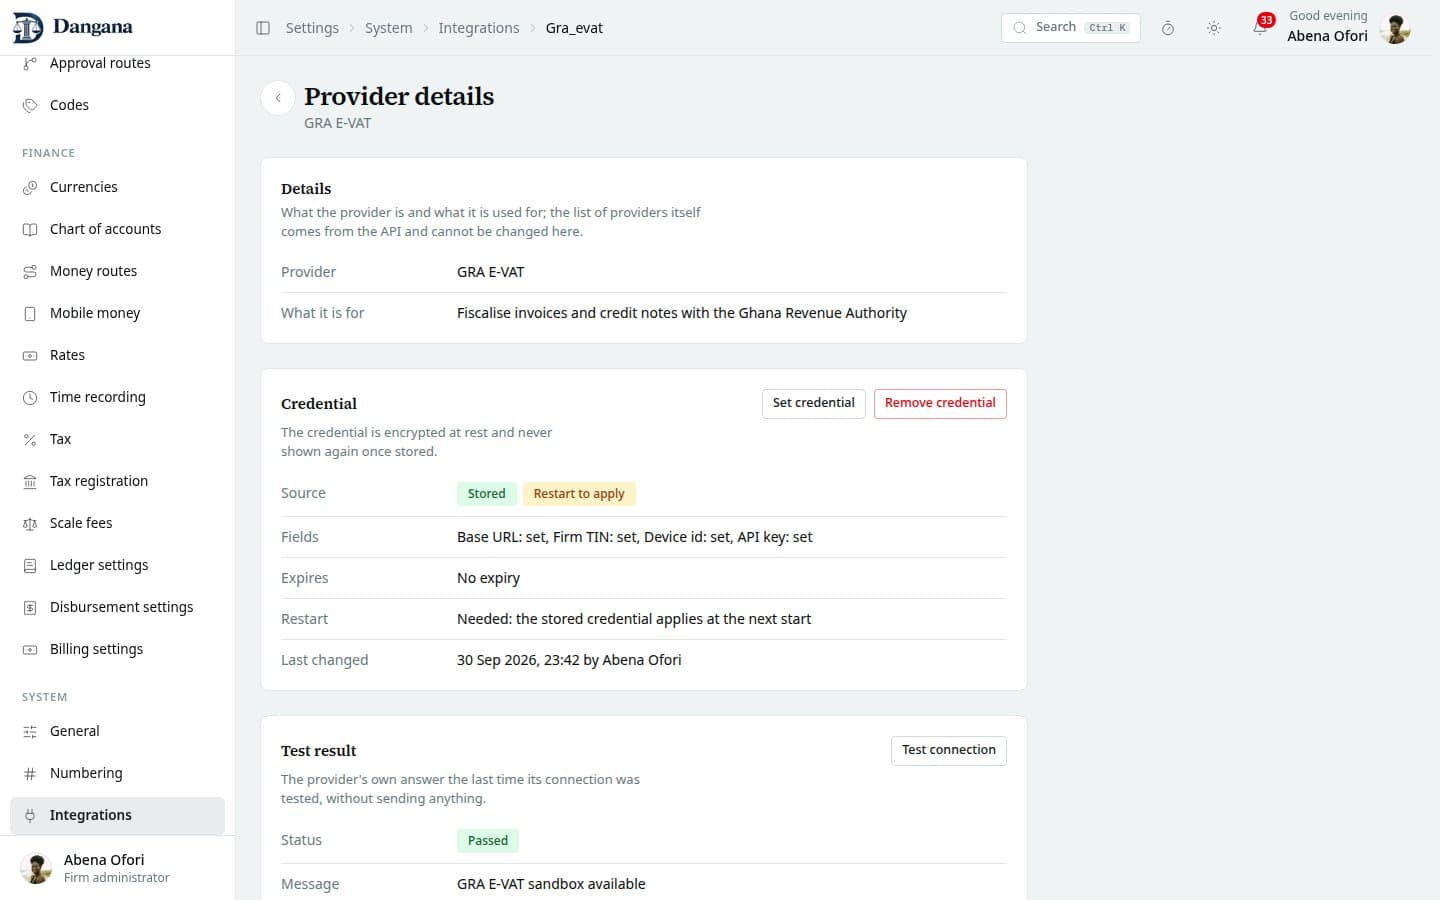This screenshot has width=1440, height=900.
Task: Click the Remove credential button
Action: (940, 403)
